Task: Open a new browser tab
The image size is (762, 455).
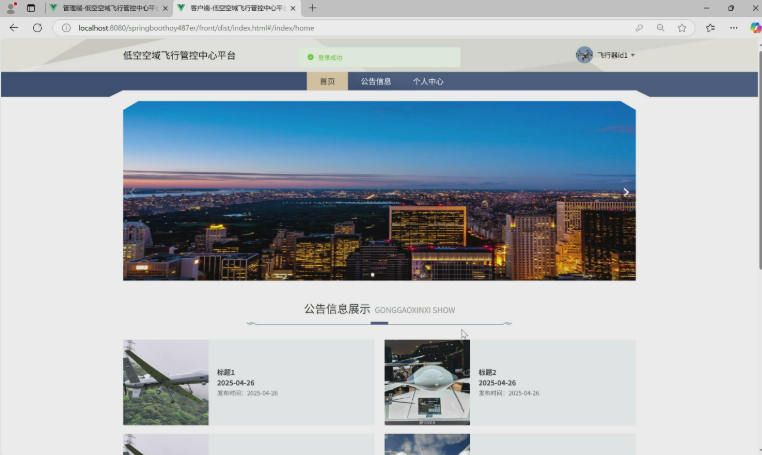Action: pos(312,8)
